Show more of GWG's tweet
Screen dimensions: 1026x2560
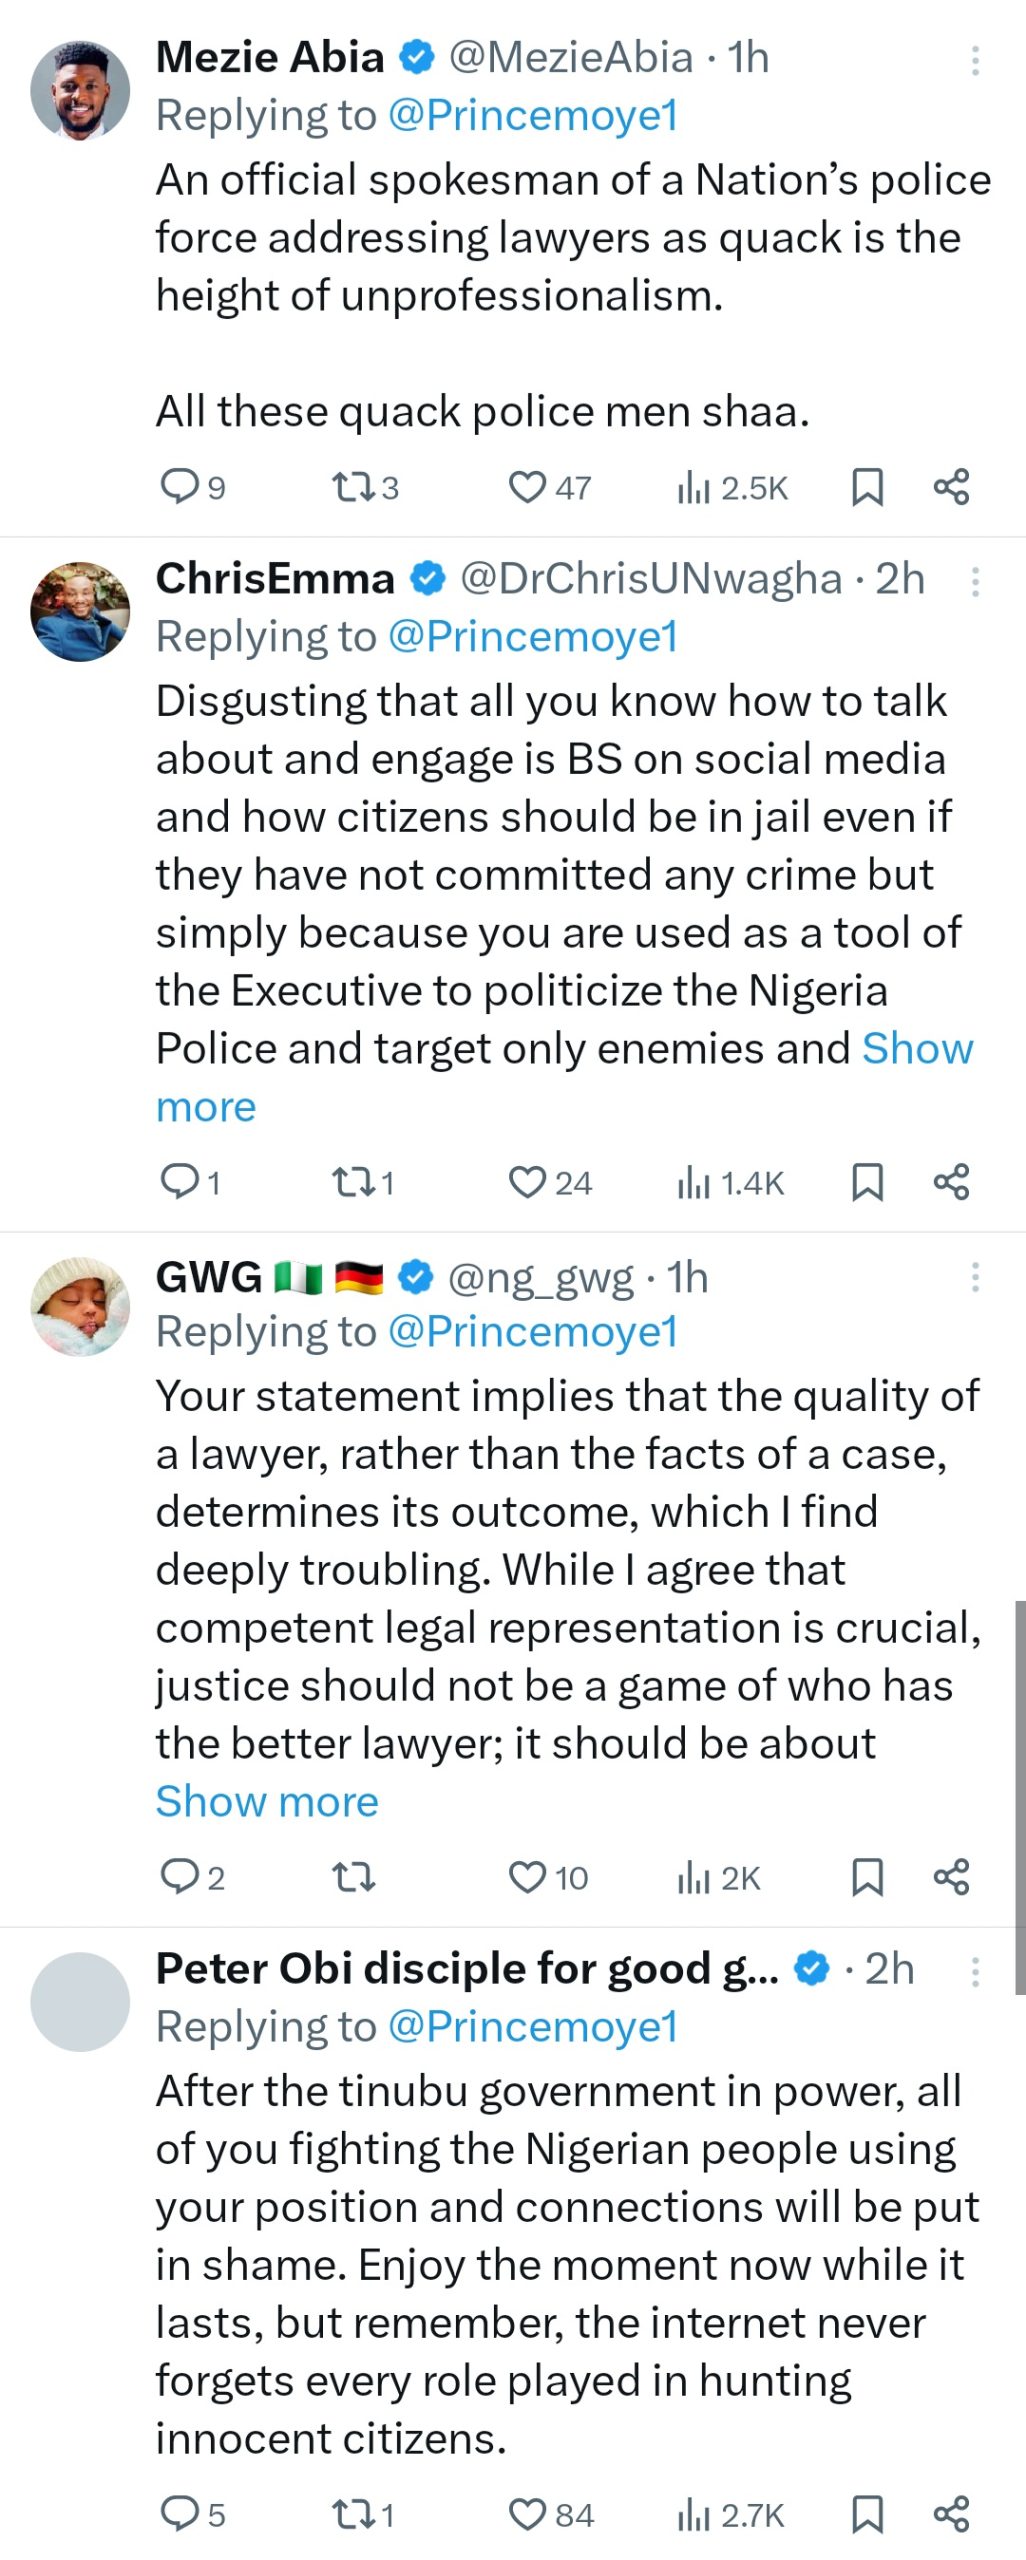click(267, 1801)
